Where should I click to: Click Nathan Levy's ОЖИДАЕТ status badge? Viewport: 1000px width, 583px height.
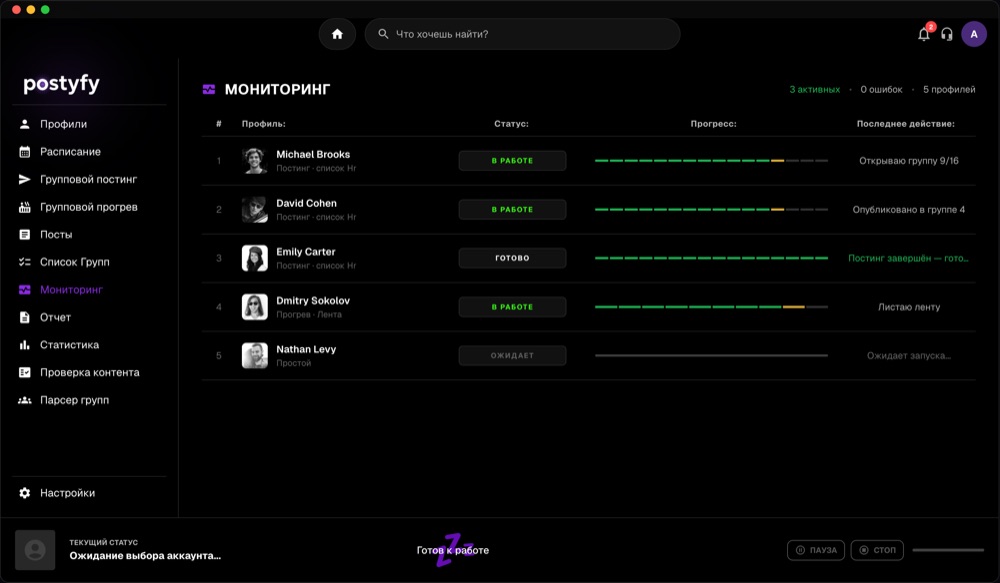pos(512,355)
